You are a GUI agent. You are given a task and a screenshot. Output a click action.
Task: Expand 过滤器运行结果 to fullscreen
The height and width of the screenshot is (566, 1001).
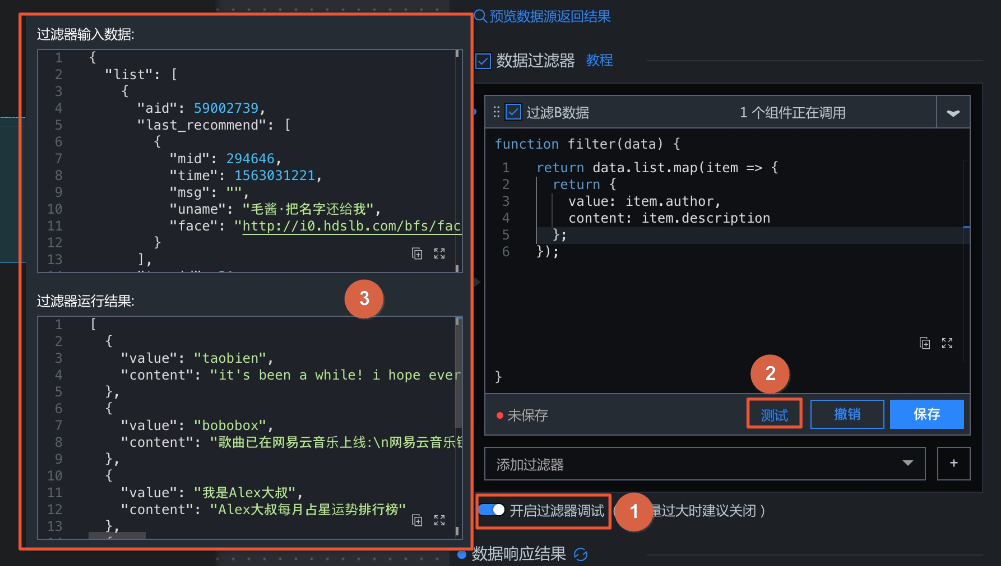pyautogui.click(x=439, y=520)
